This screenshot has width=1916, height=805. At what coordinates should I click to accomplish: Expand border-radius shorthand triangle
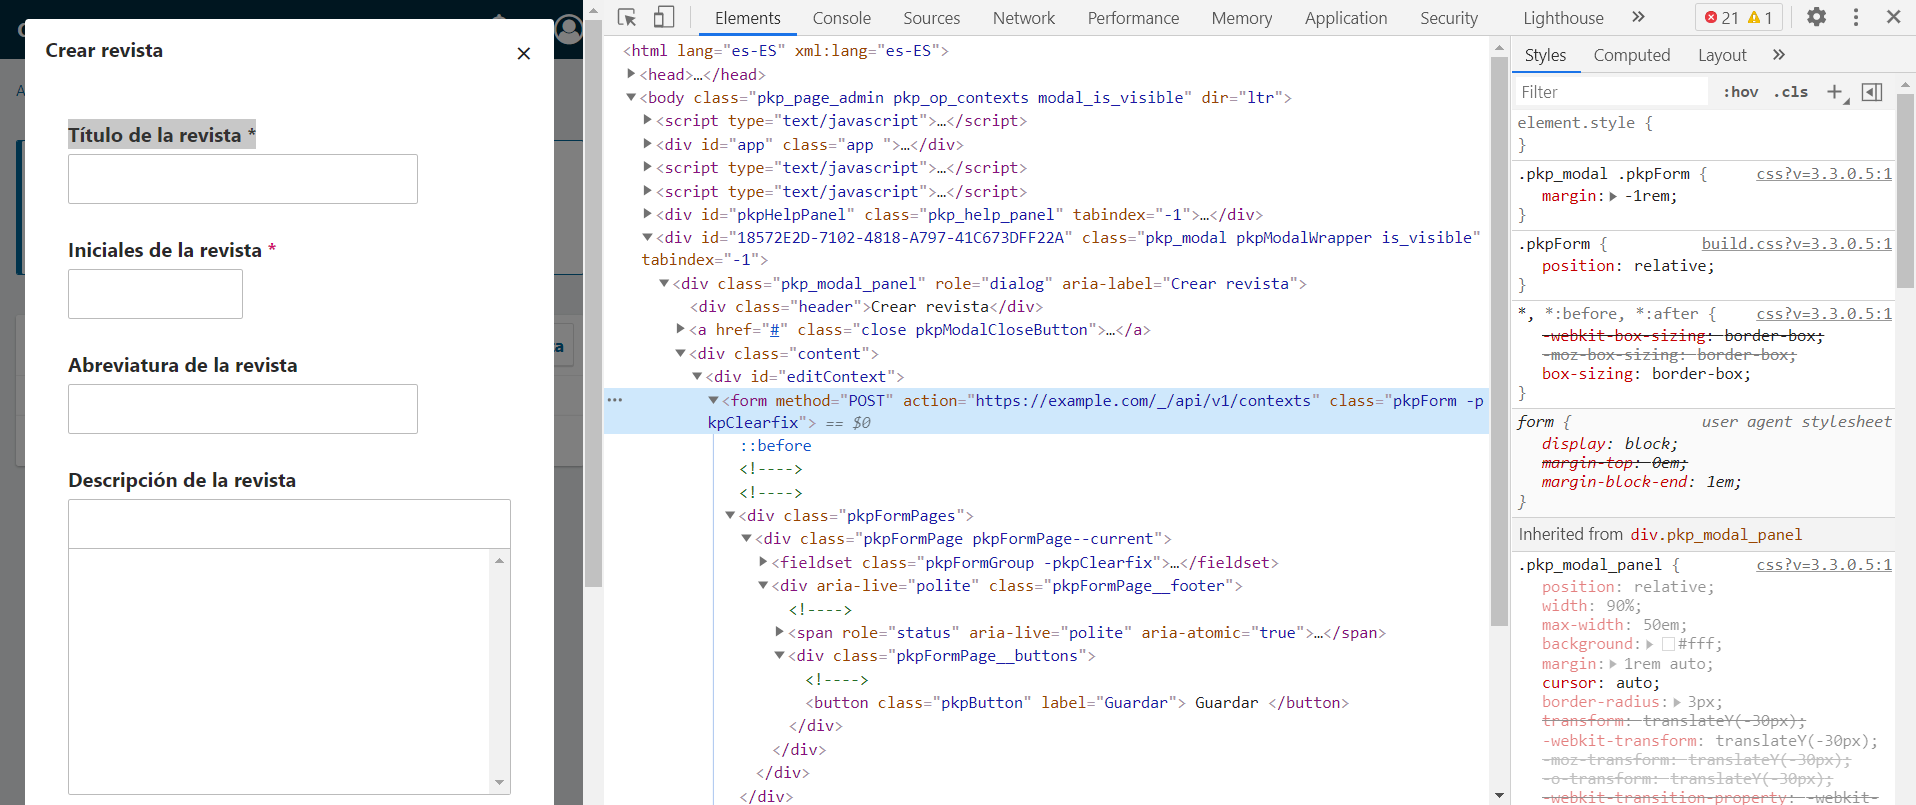[1677, 702]
